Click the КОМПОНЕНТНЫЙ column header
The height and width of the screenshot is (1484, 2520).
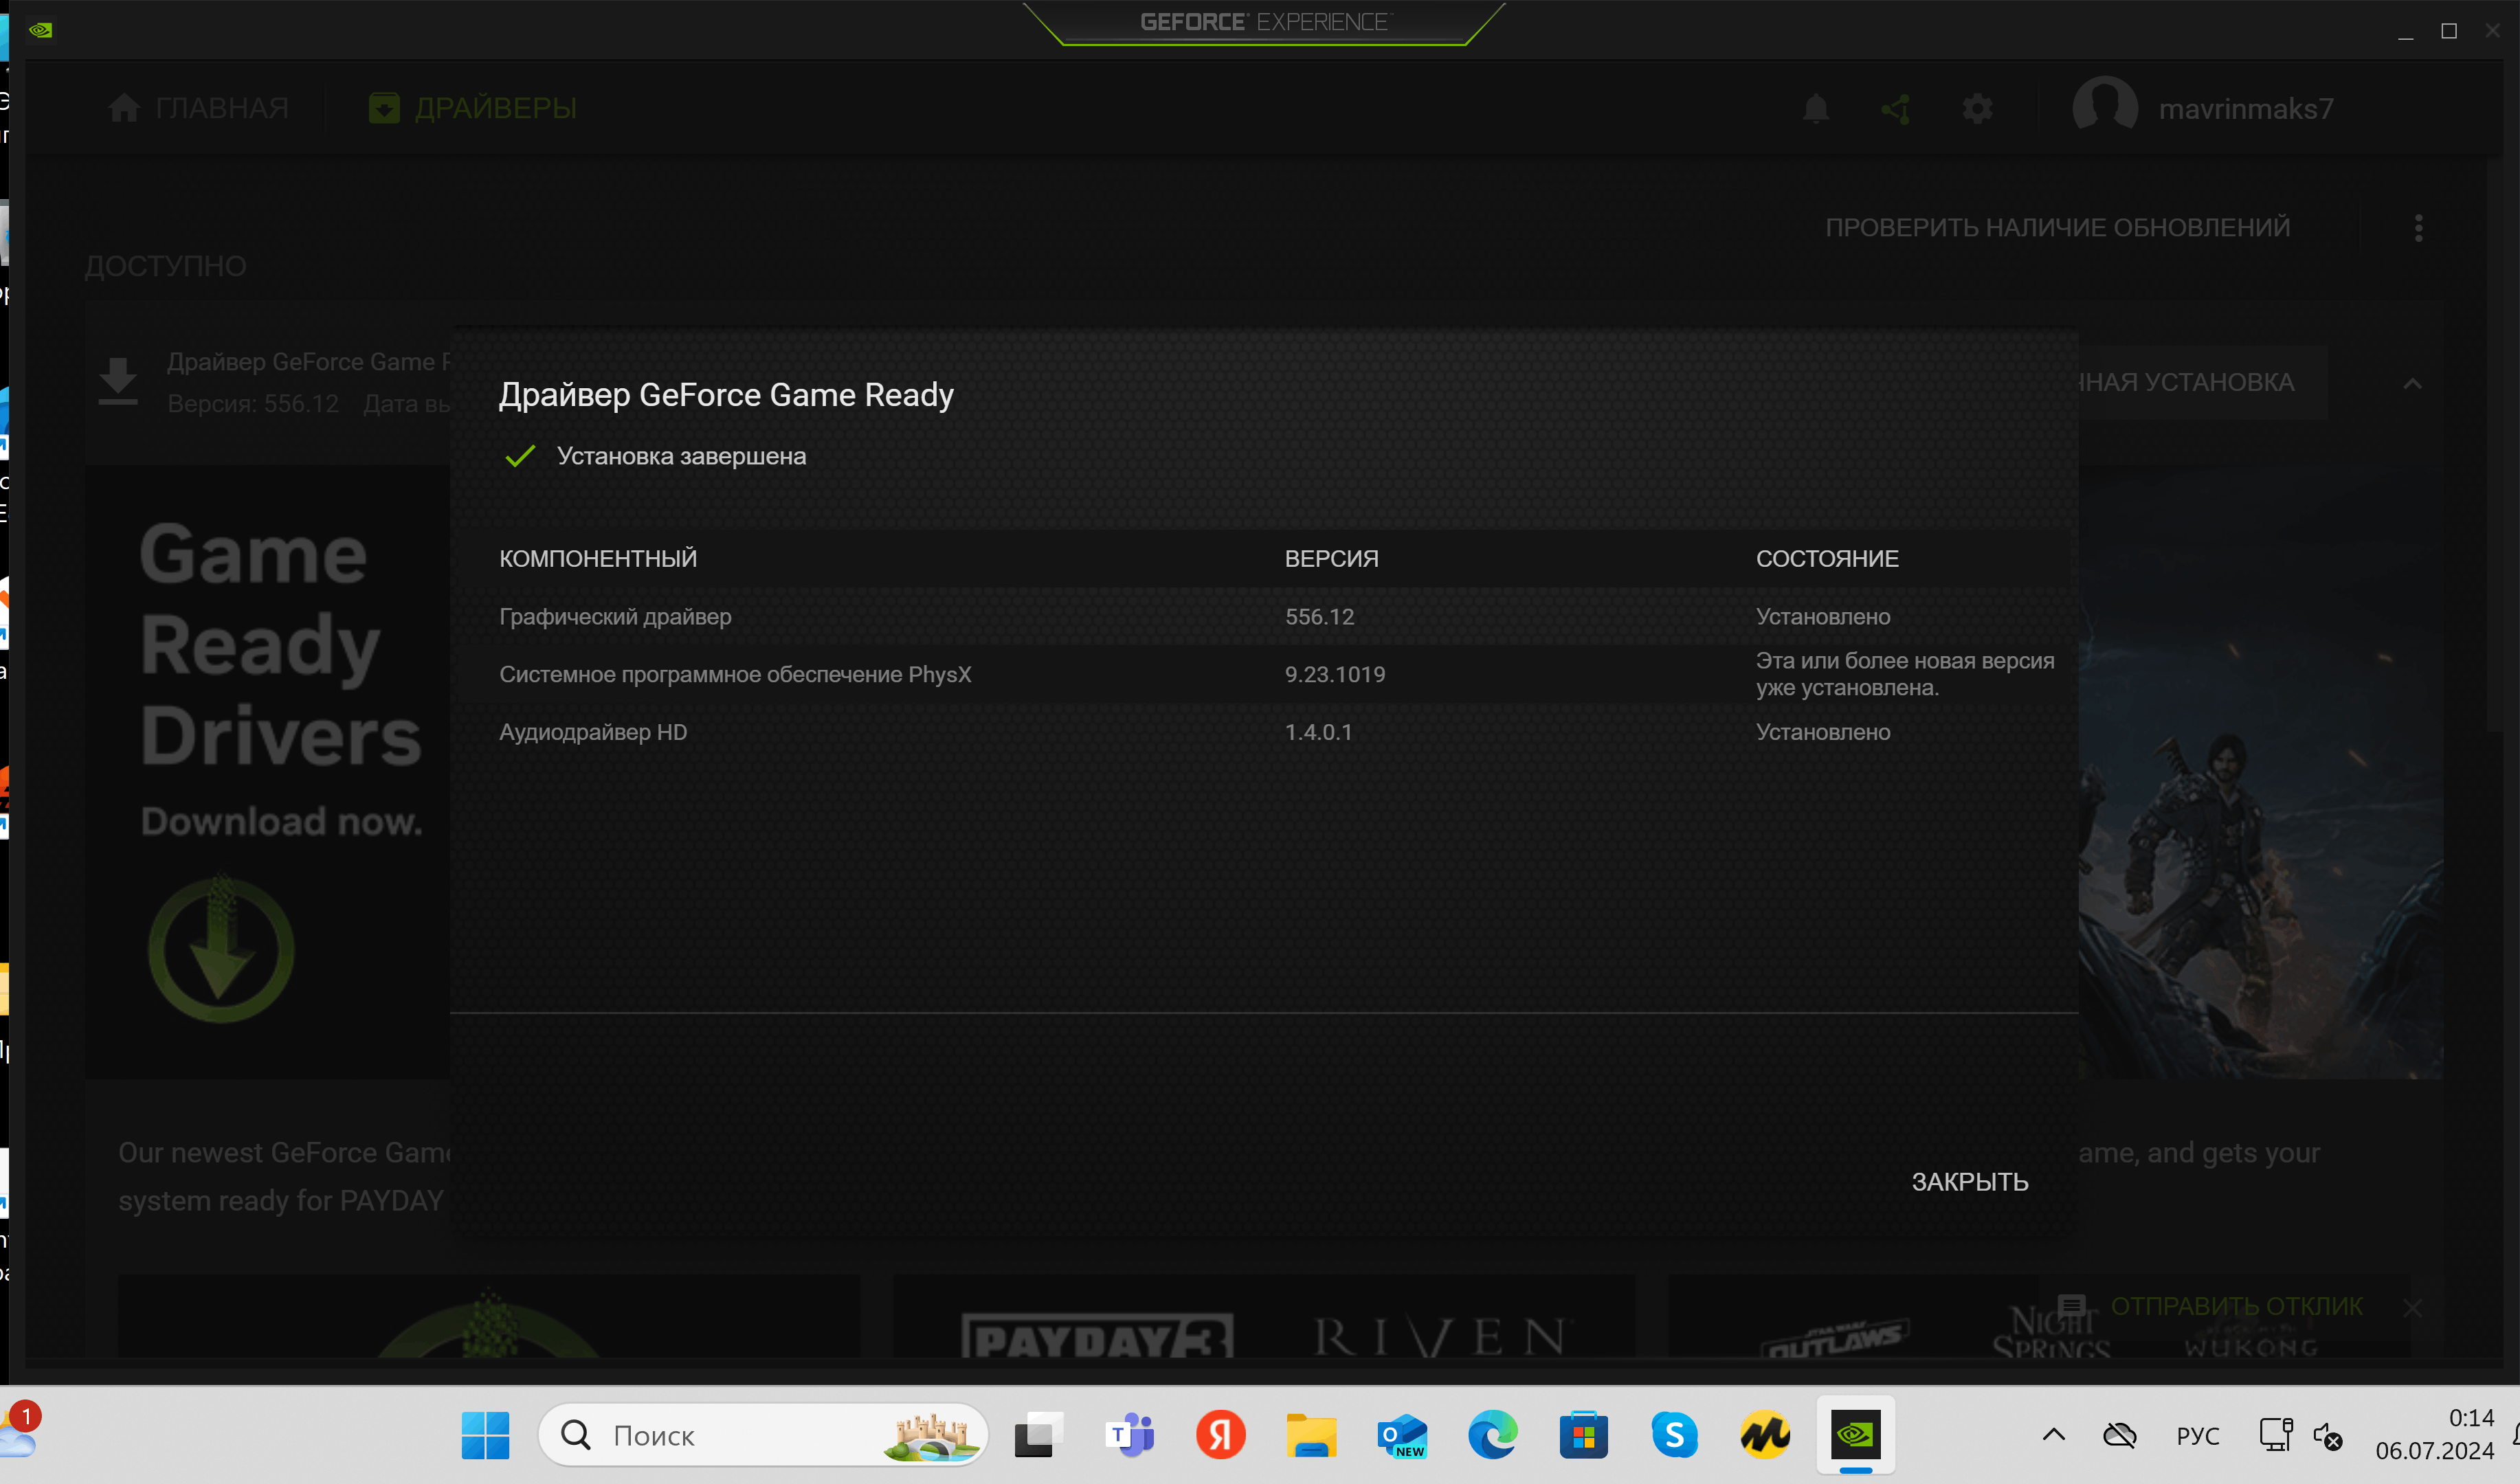pos(598,559)
